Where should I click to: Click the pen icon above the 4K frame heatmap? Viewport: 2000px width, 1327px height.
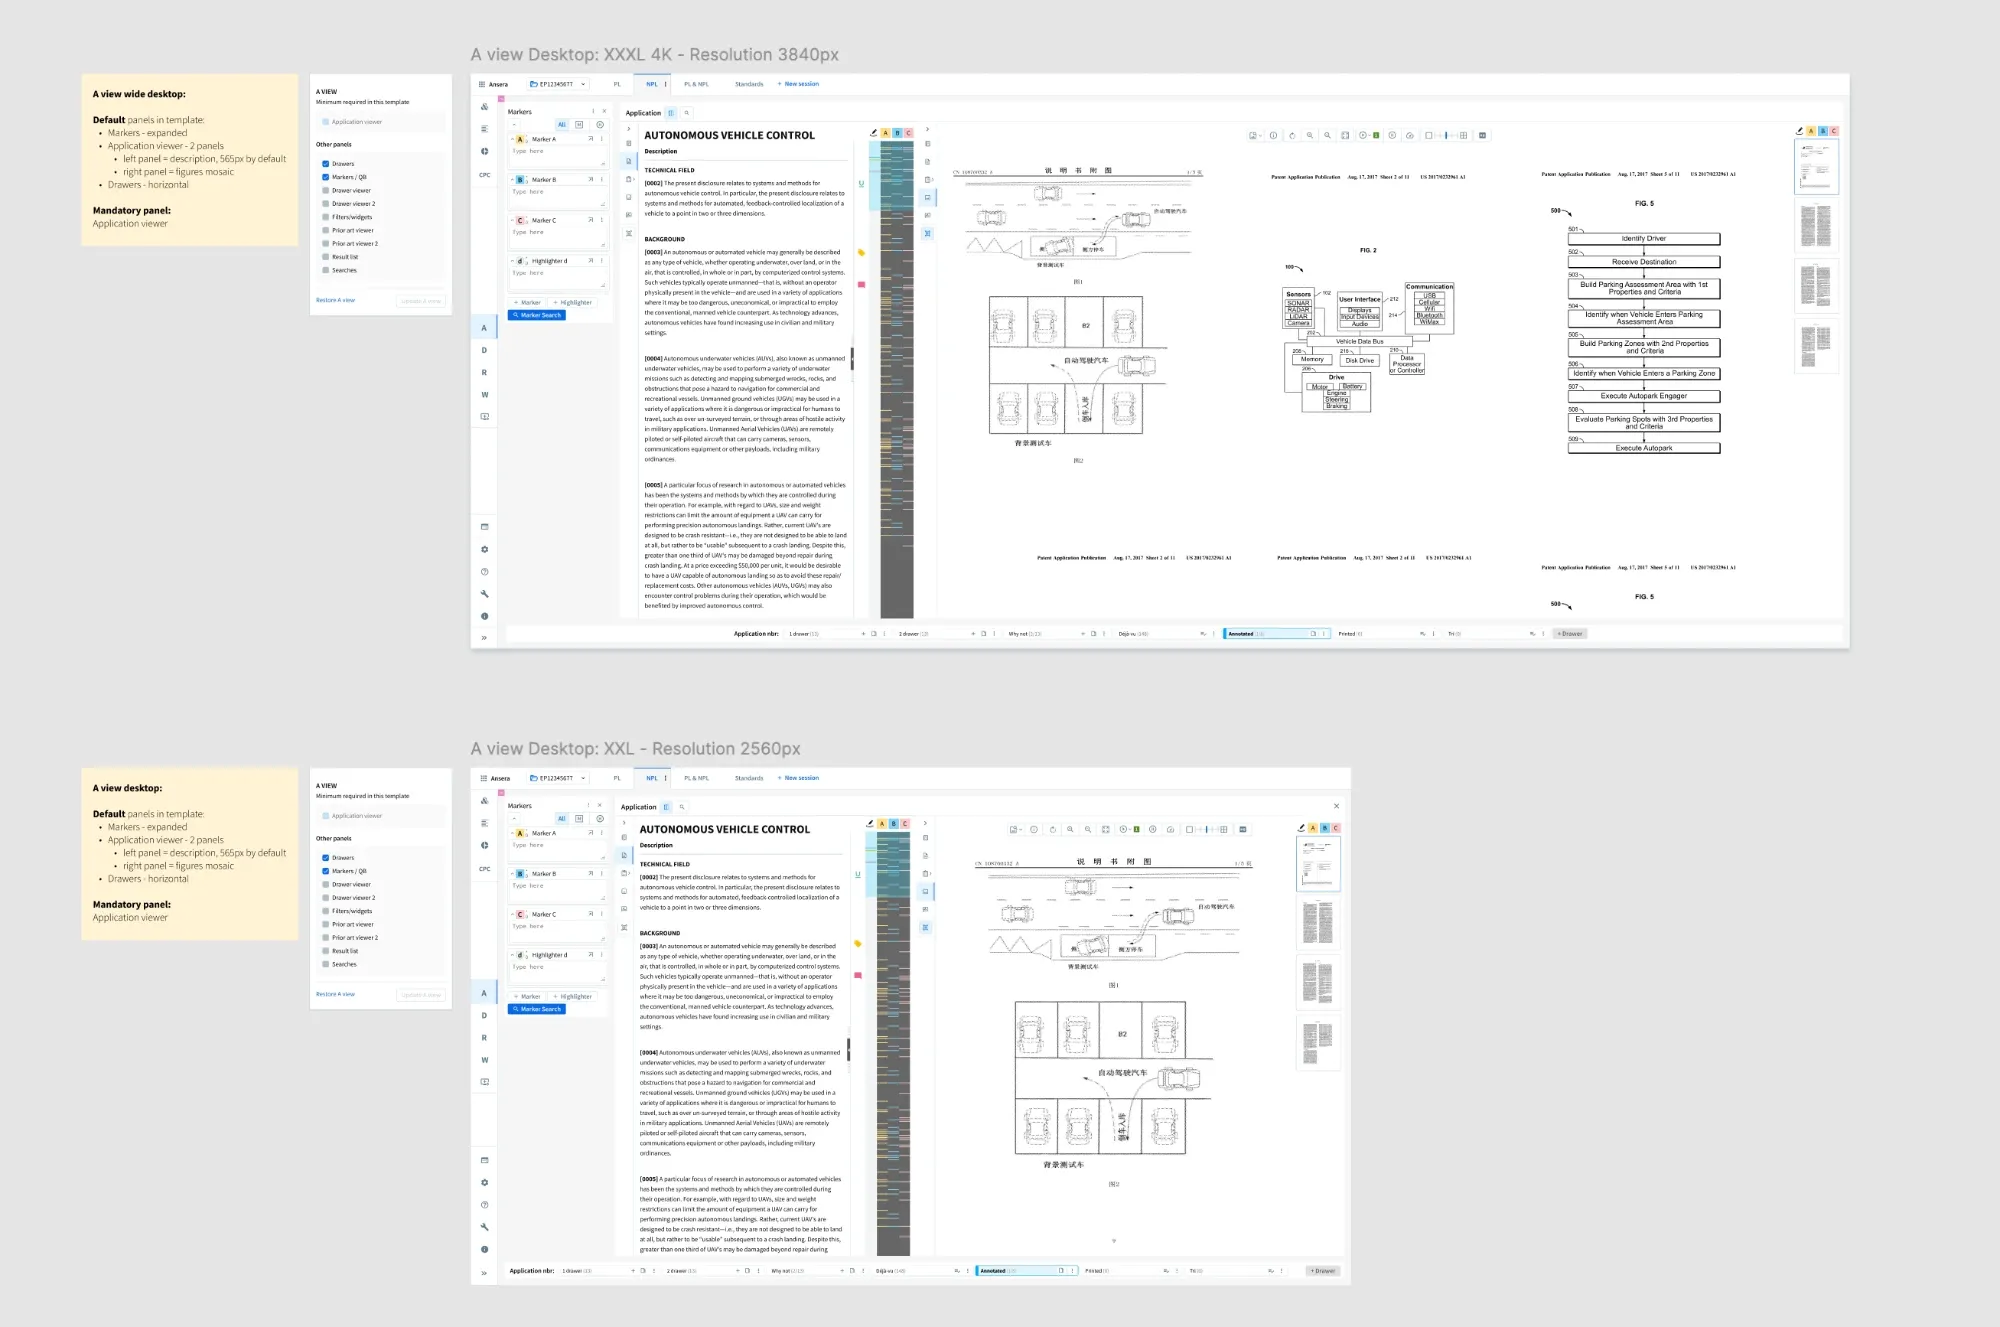873,132
